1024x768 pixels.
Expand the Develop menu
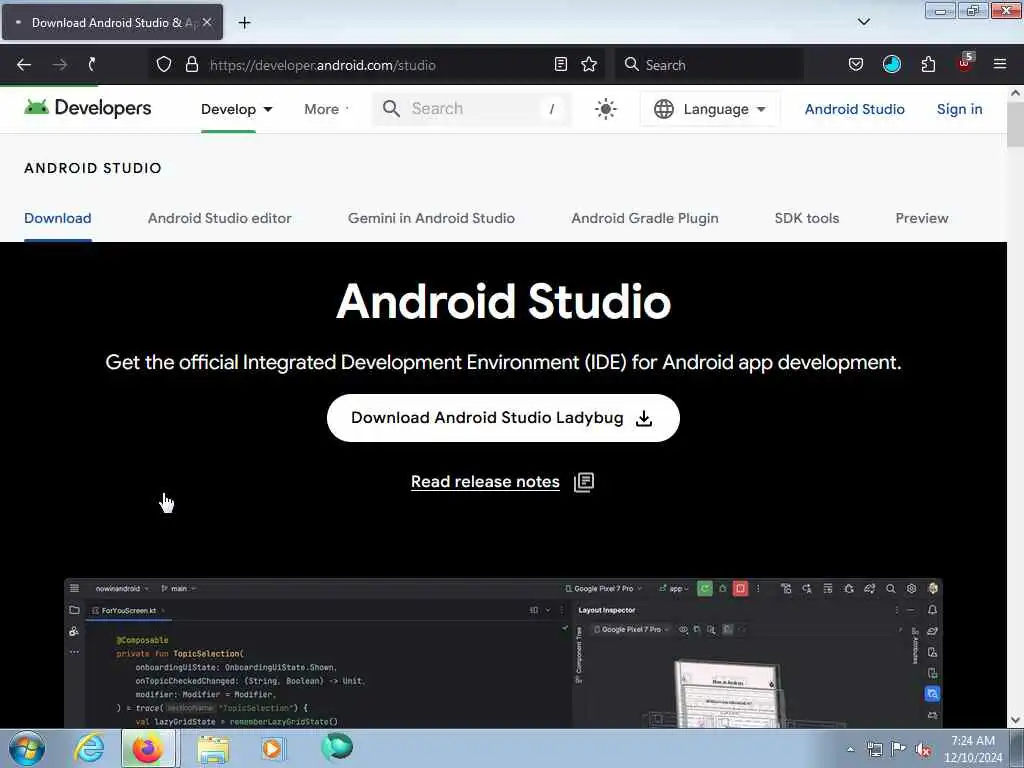(236, 109)
